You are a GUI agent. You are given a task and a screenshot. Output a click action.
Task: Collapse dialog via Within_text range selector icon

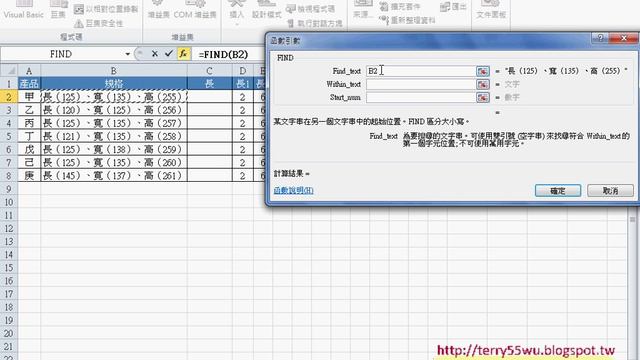(x=482, y=84)
